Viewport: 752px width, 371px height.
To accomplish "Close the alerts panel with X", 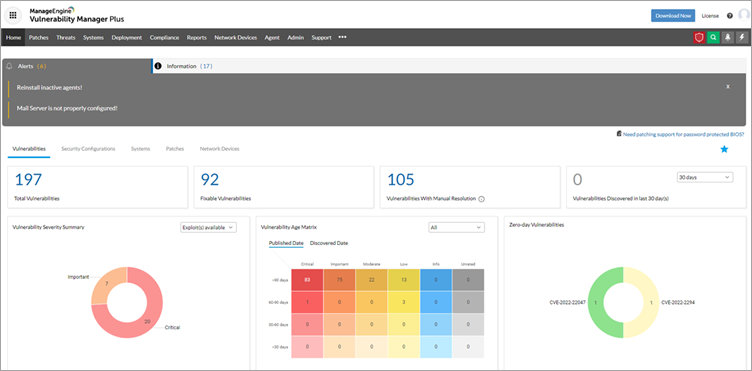I will (728, 86).
